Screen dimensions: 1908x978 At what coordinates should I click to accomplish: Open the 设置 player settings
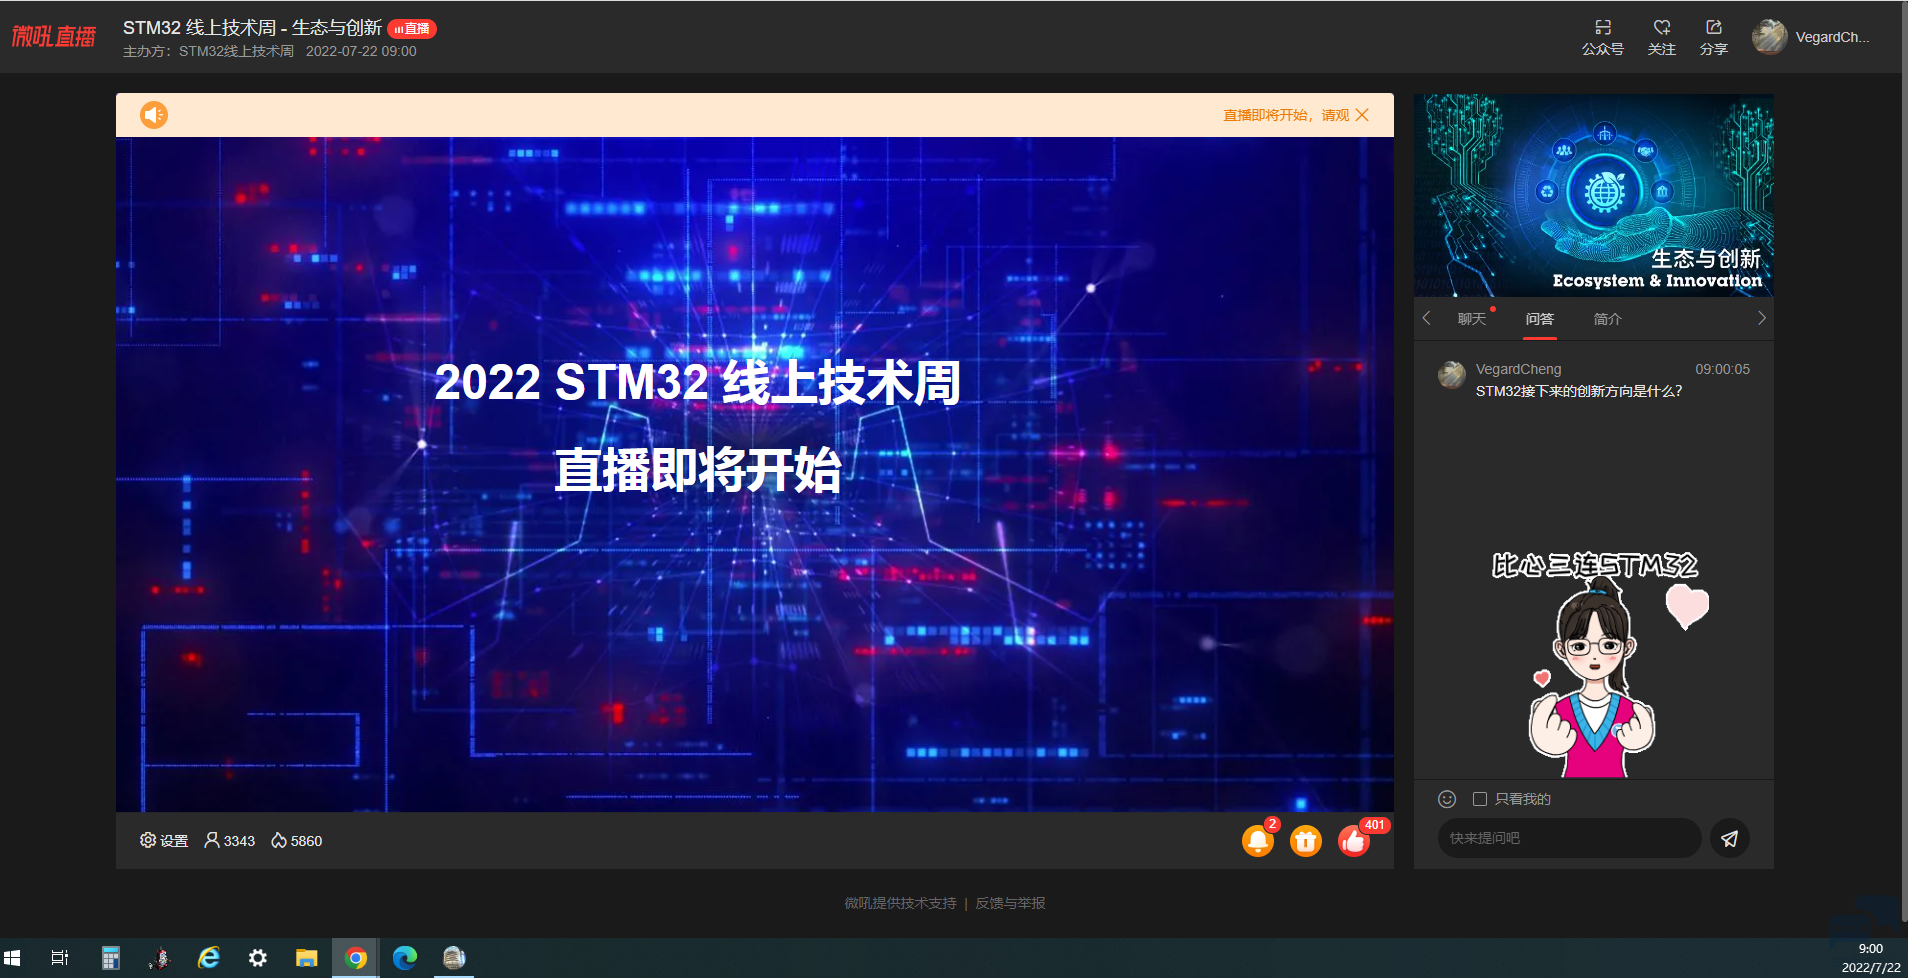pyautogui.click(x=164, y=841)
